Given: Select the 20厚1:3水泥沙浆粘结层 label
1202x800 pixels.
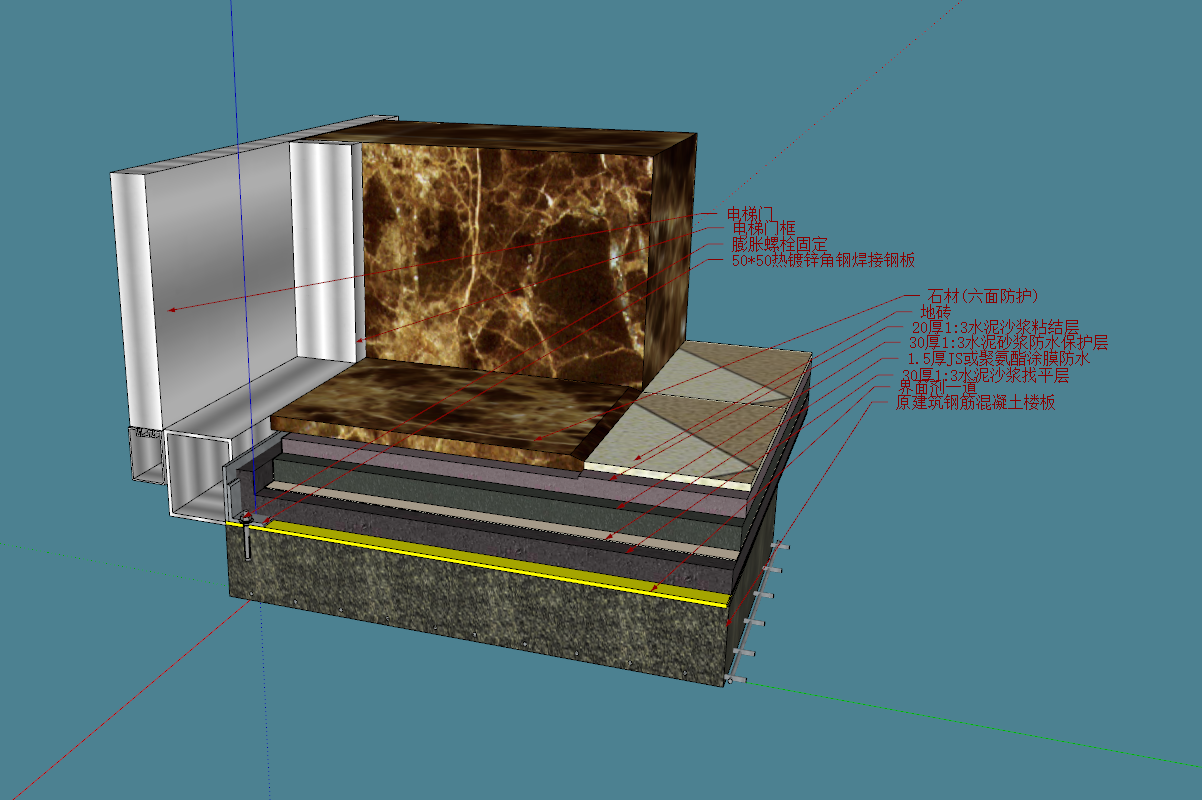Looking at the screenshot, I should pyautogui.click(x=995, y=327).
